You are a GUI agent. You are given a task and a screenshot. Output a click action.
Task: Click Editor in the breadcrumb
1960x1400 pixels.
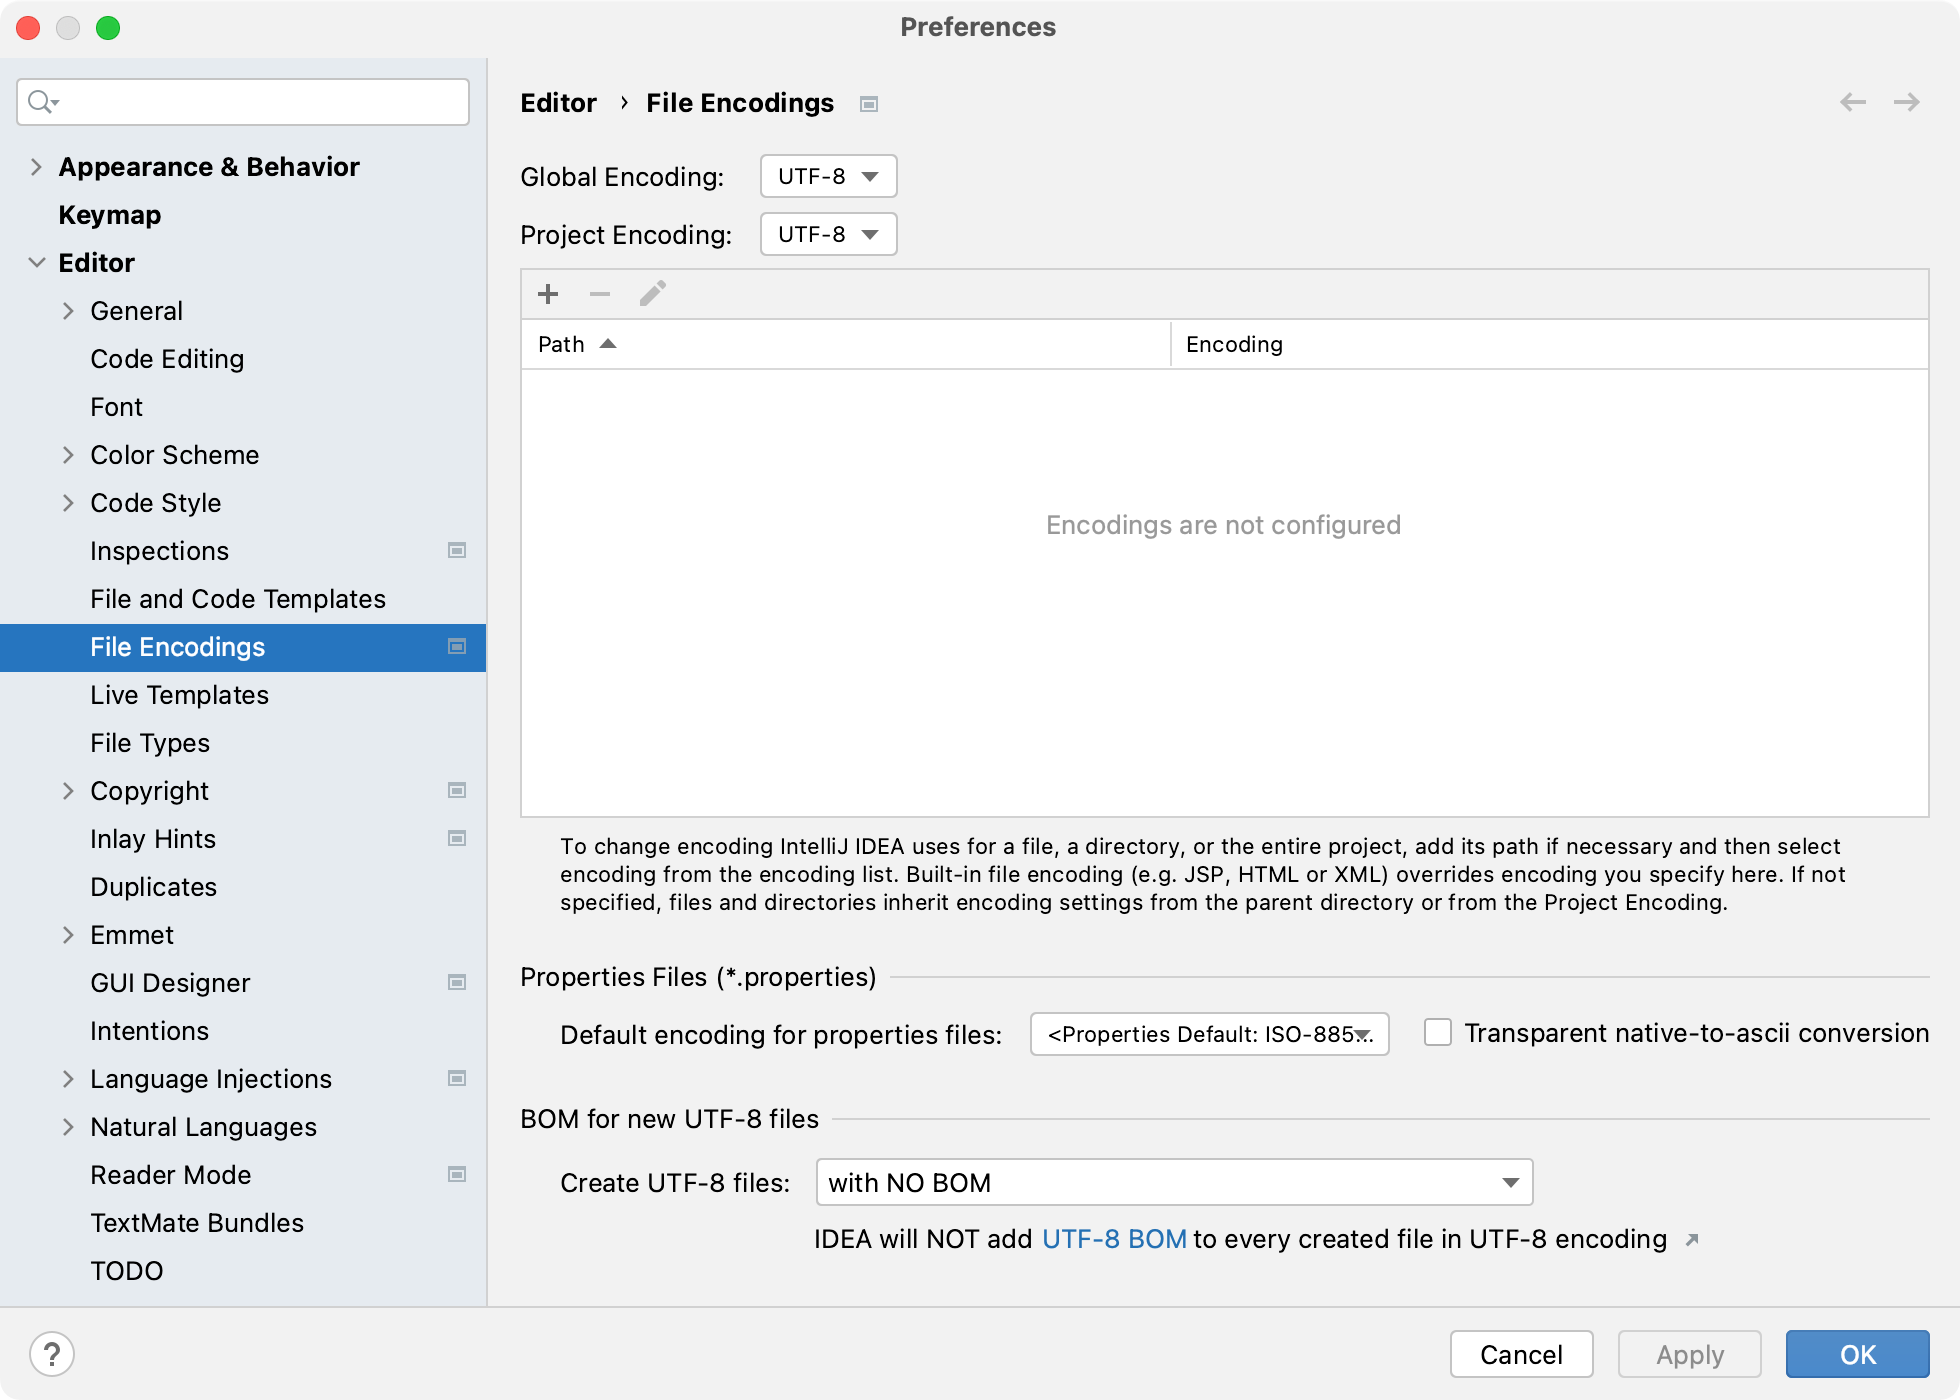pyautogui.click(x=557, y=102)
